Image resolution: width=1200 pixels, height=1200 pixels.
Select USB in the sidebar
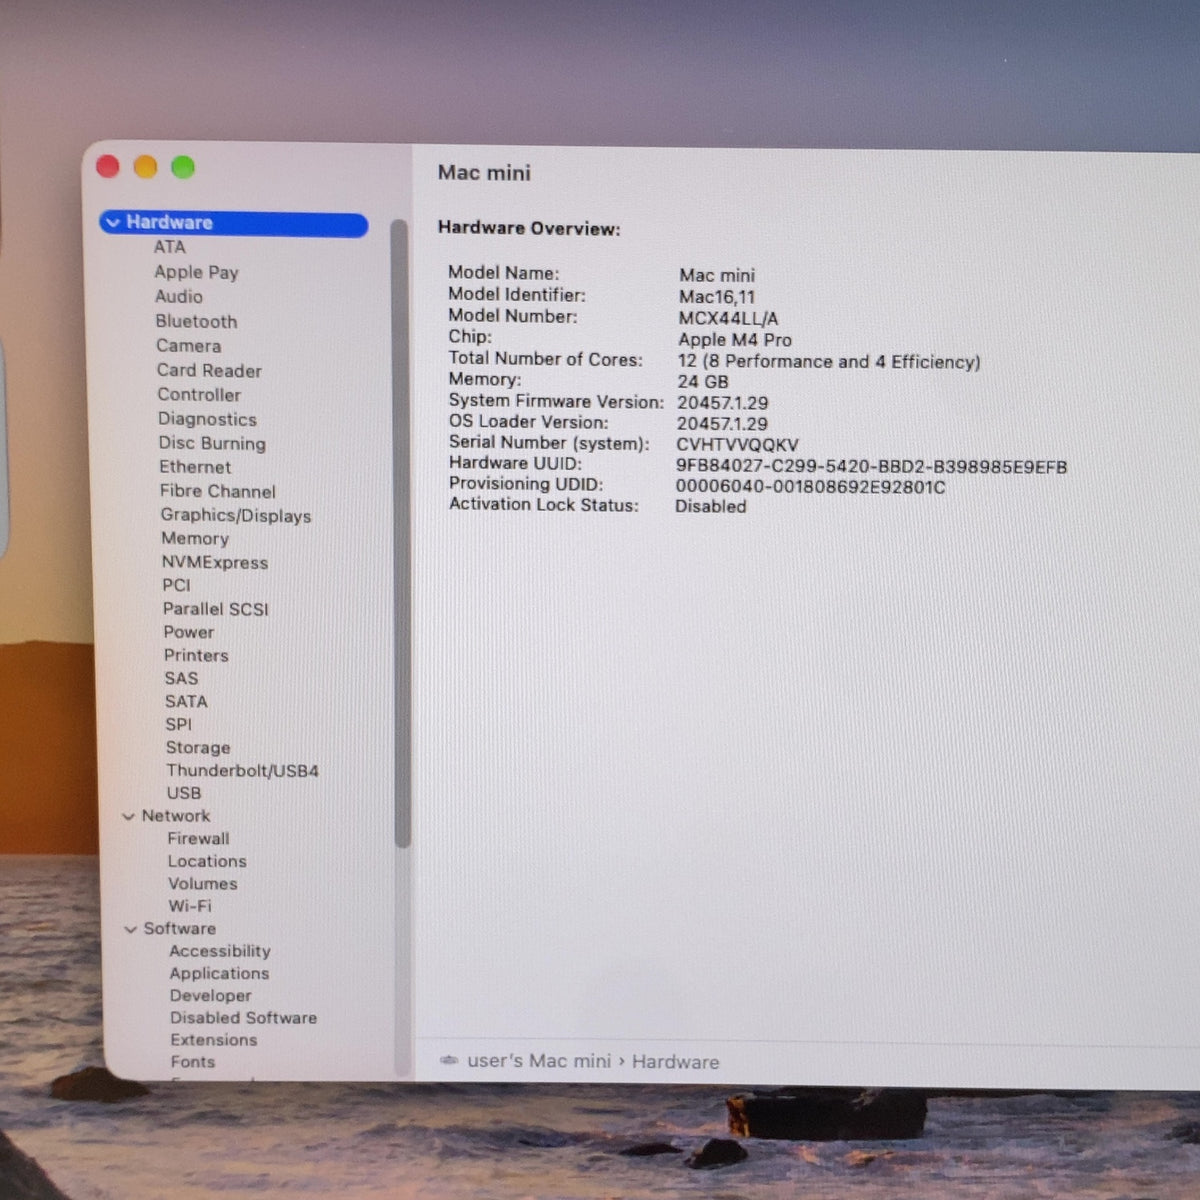(x=184, y=793)
